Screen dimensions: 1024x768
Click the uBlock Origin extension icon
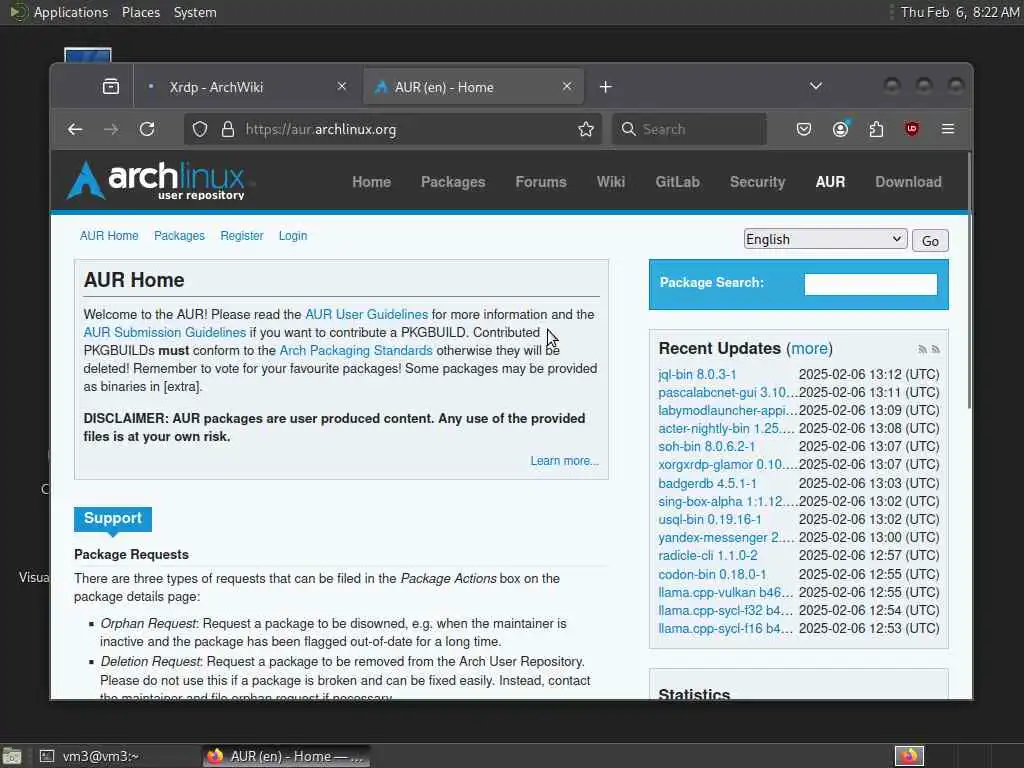pos(912,129)
